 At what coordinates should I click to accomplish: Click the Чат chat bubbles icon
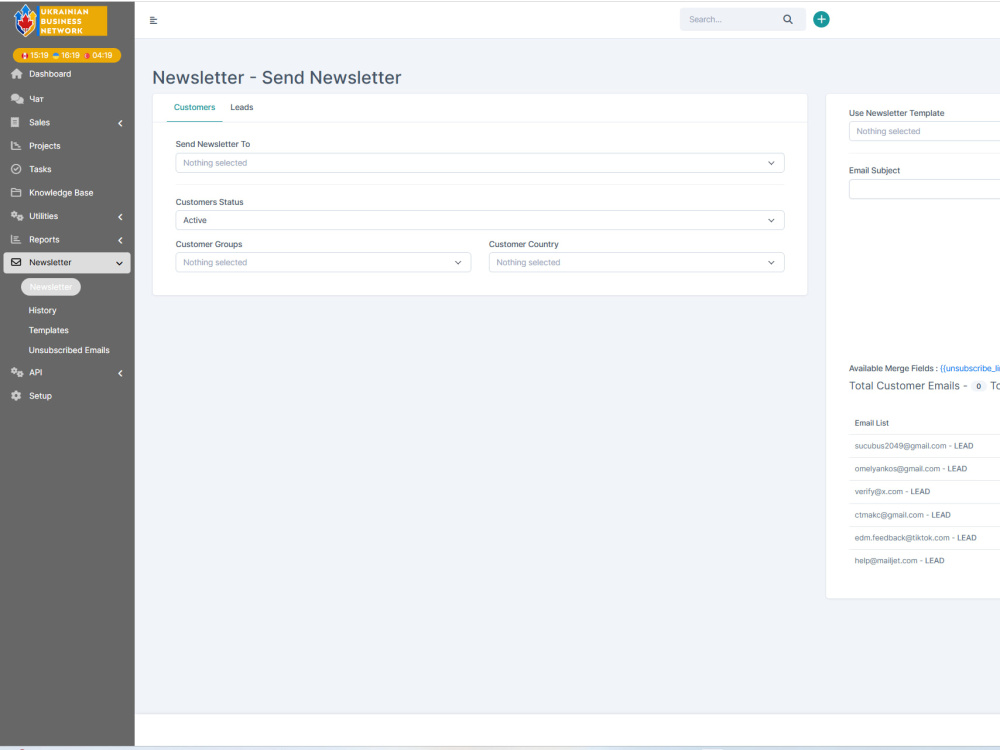(x=17, y=99)
